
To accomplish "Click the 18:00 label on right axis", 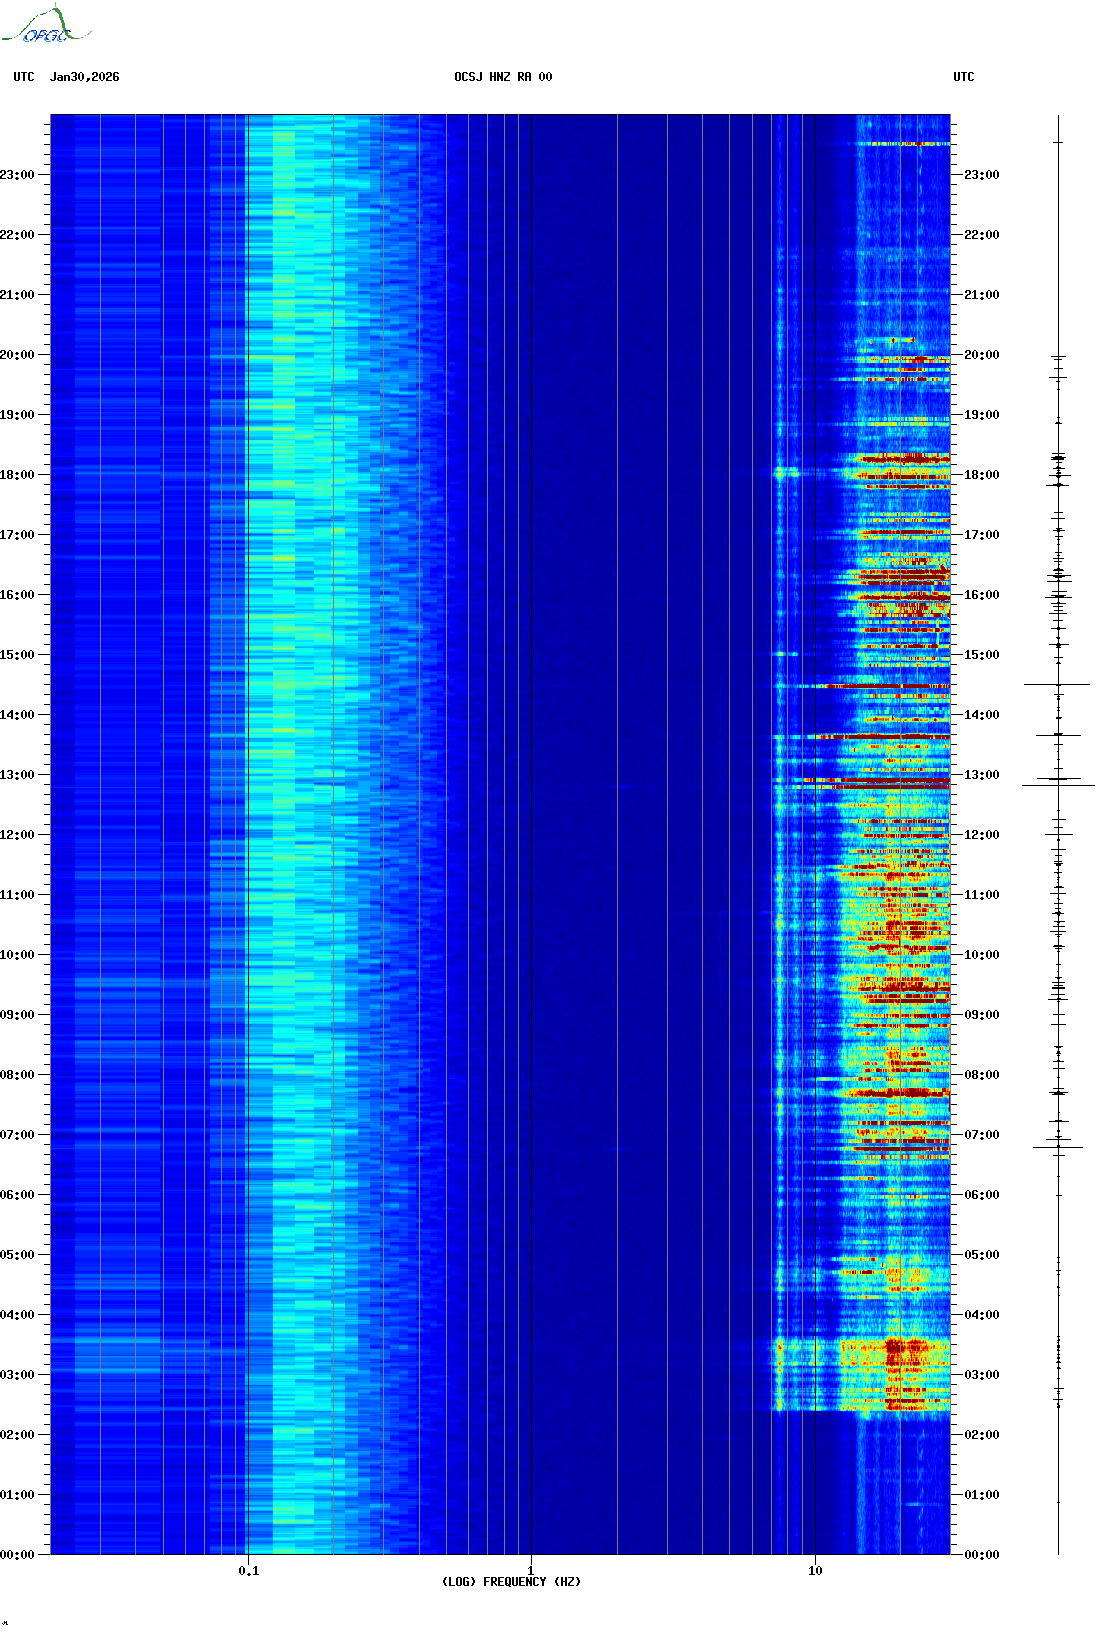I will click(981, 475).
